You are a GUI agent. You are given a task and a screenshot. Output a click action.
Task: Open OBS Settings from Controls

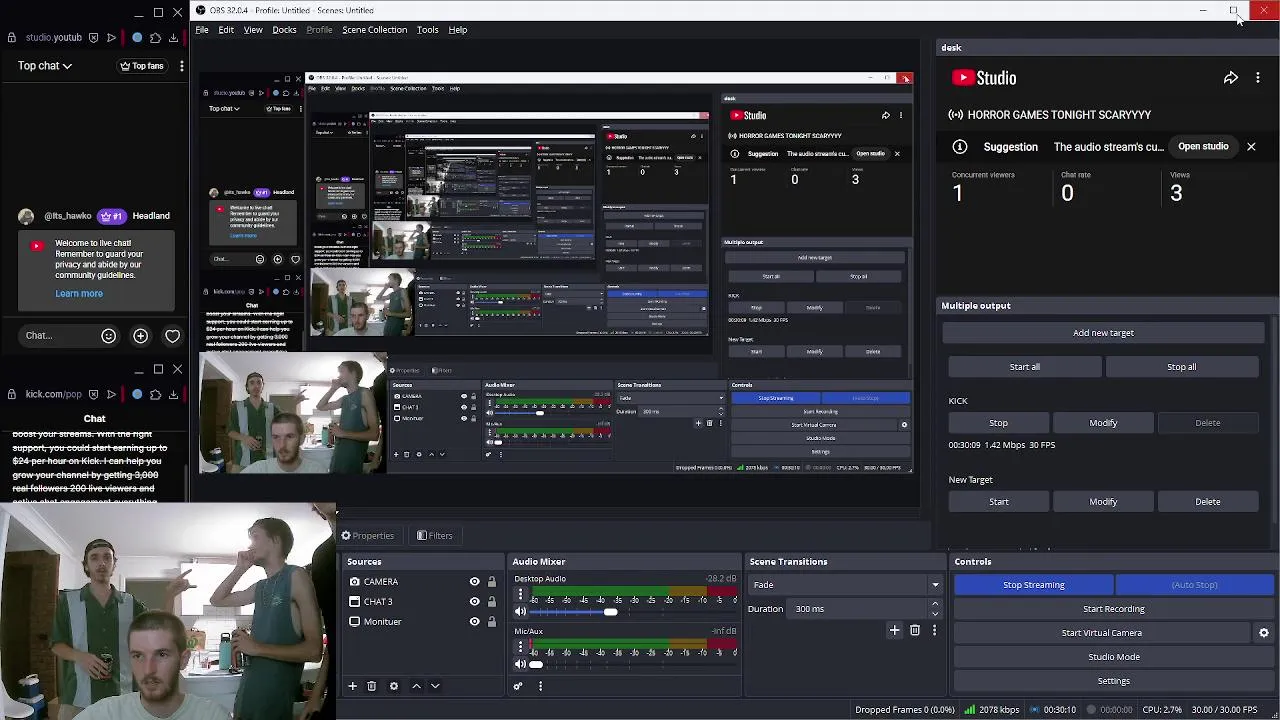(x=1114, y=681)
